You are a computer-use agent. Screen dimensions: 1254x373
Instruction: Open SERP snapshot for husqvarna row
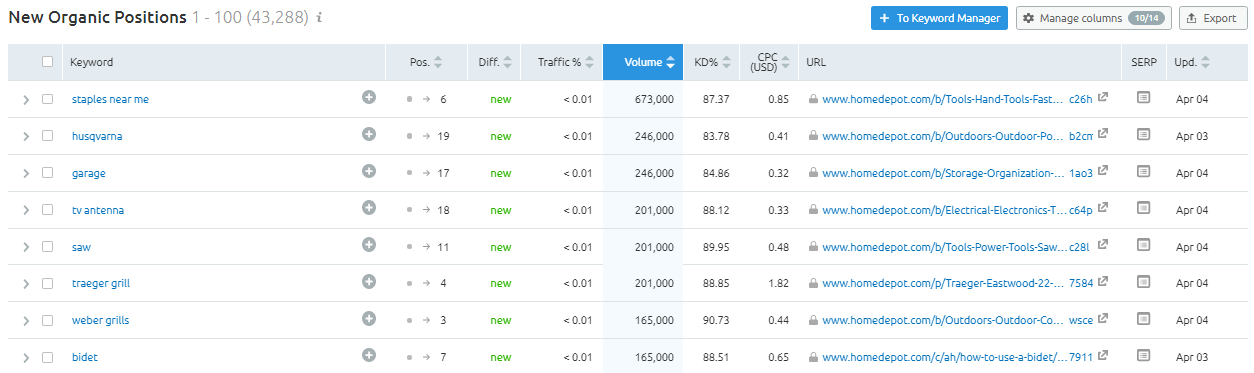pos(1144,135)
